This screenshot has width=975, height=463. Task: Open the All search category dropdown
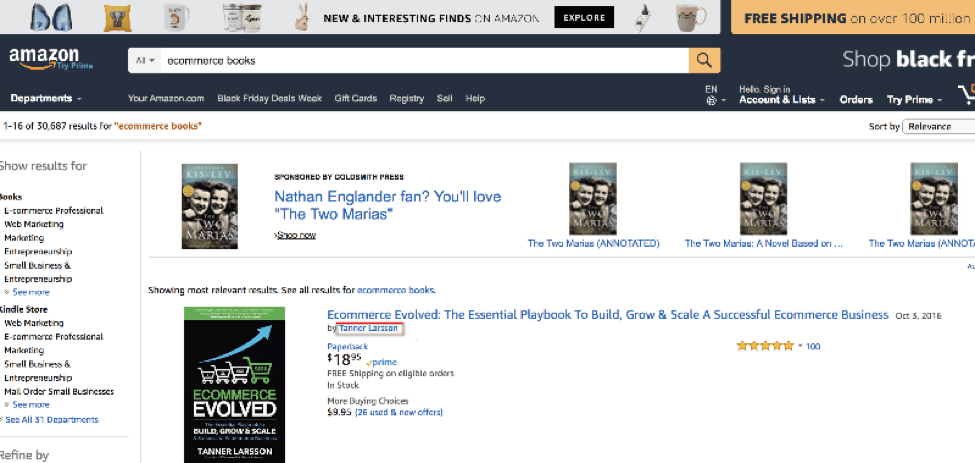click(146, 61)
